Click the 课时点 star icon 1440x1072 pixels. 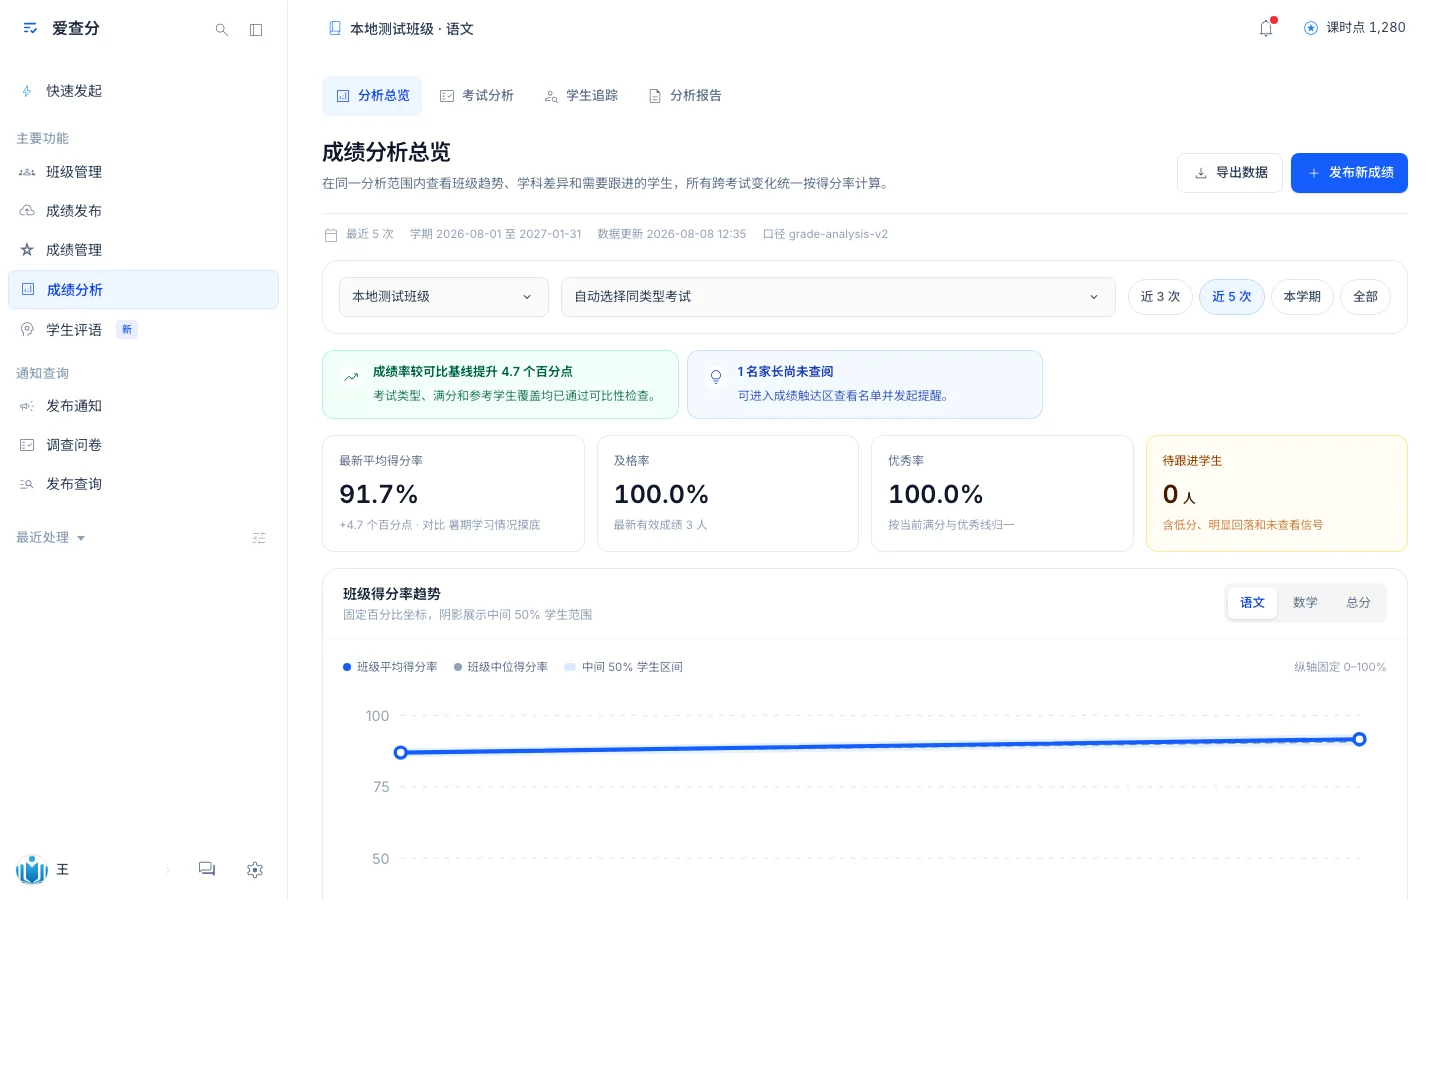[x=1311, y=28]
